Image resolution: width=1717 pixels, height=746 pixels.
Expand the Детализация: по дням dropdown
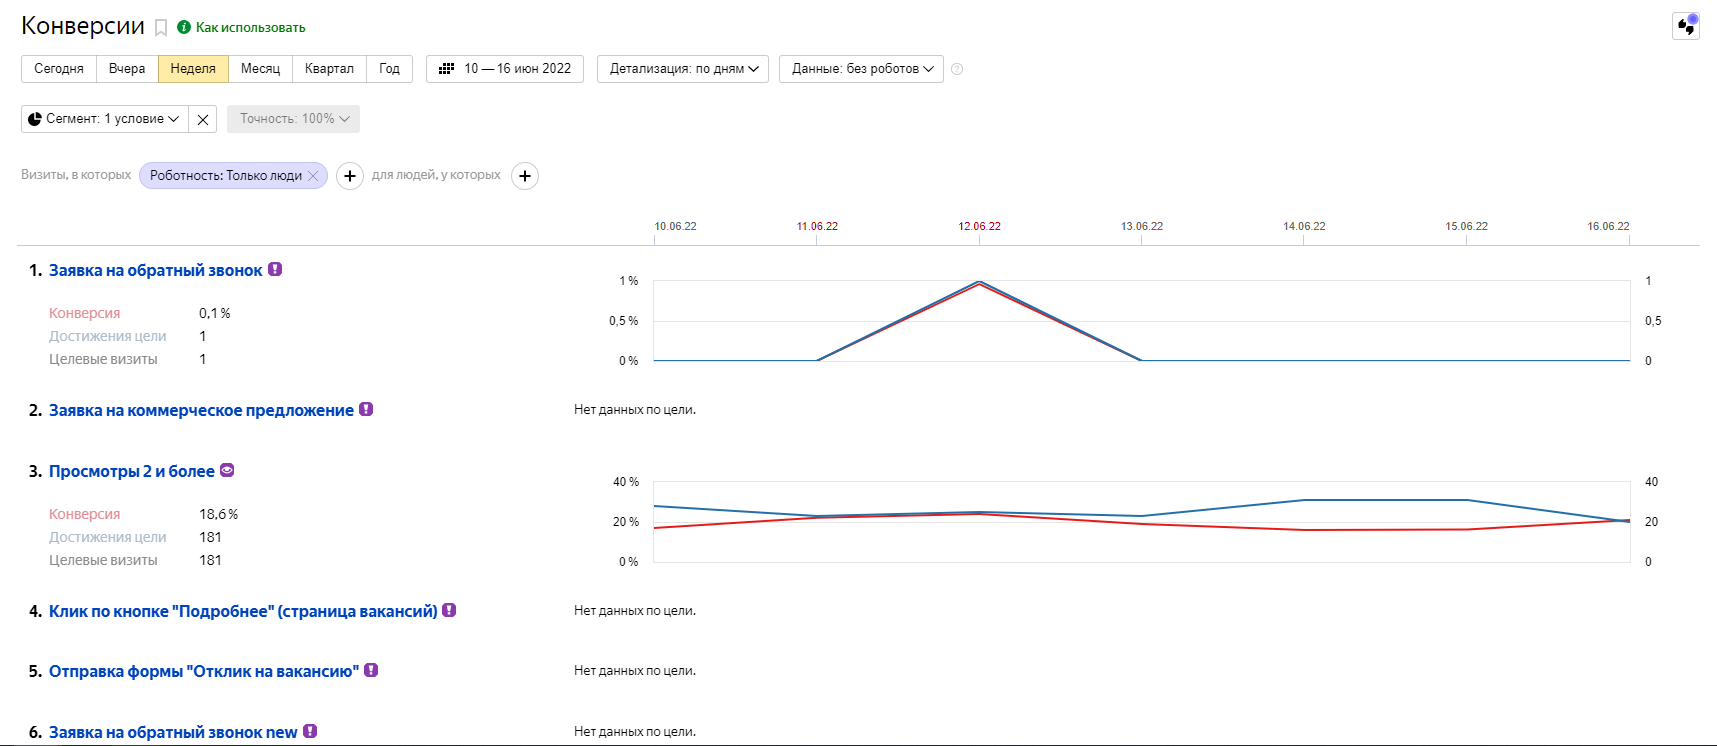[x=683, y=69]
